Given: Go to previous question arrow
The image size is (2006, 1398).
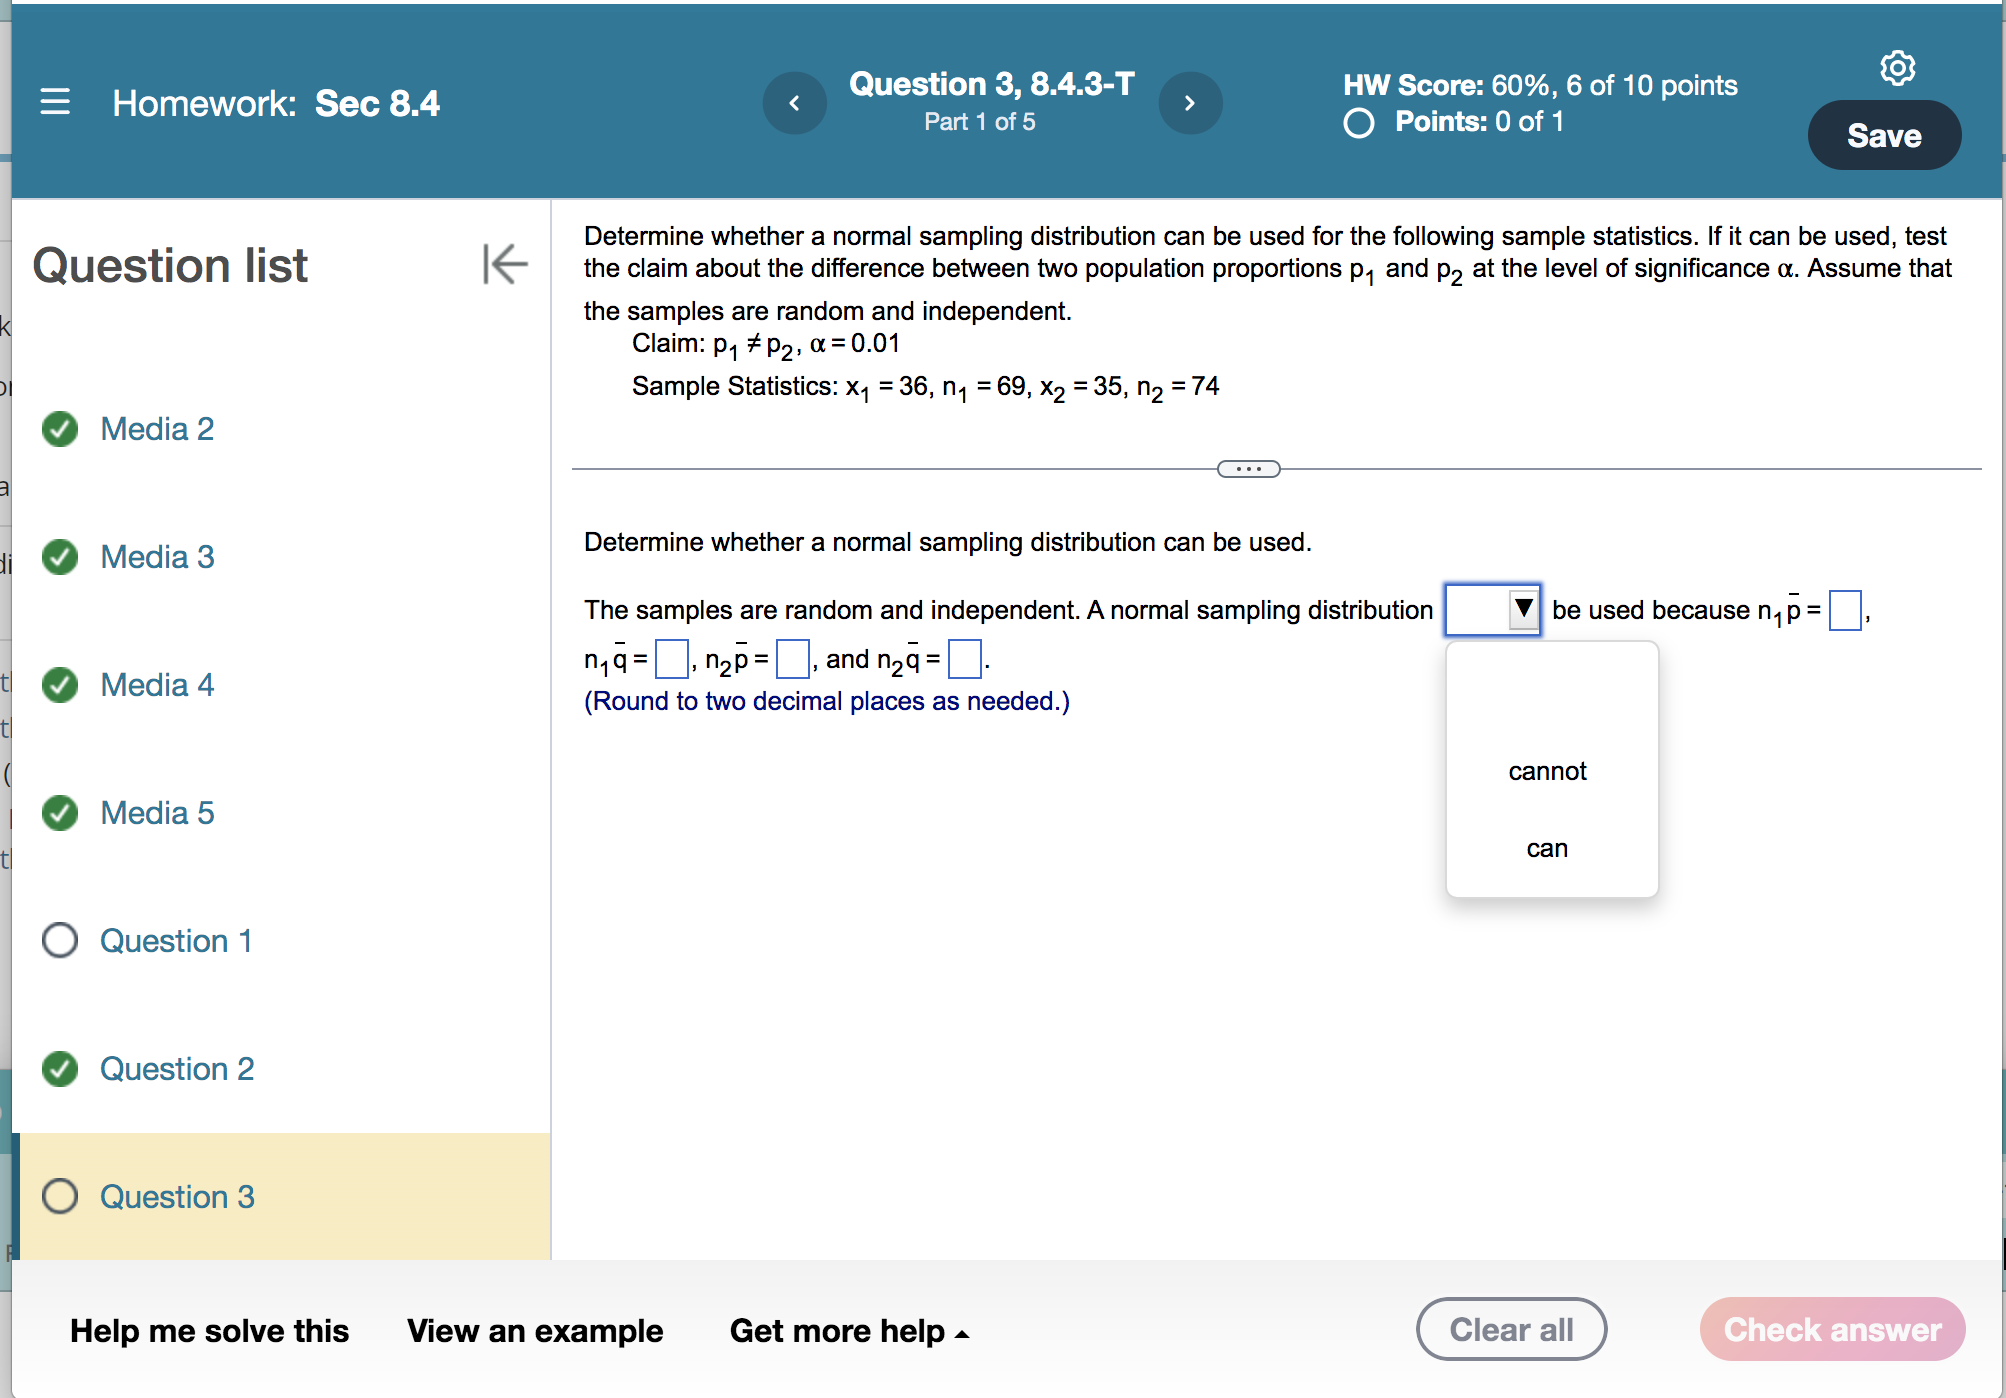Looking at the screenshot, I should point(794,103).
